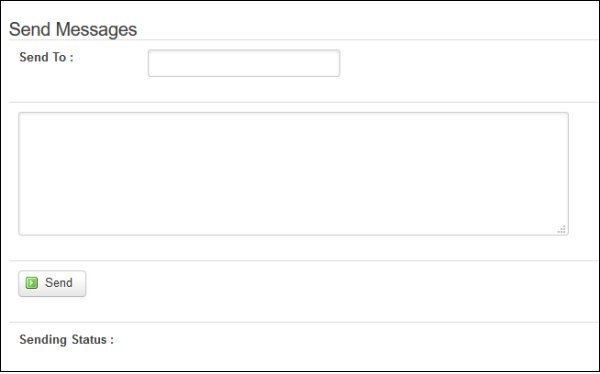Image resolution: width=600 pixels, height=374 pixels.
Task: Click the "Sending Status :" label
Action: click(x=67, y=340)
